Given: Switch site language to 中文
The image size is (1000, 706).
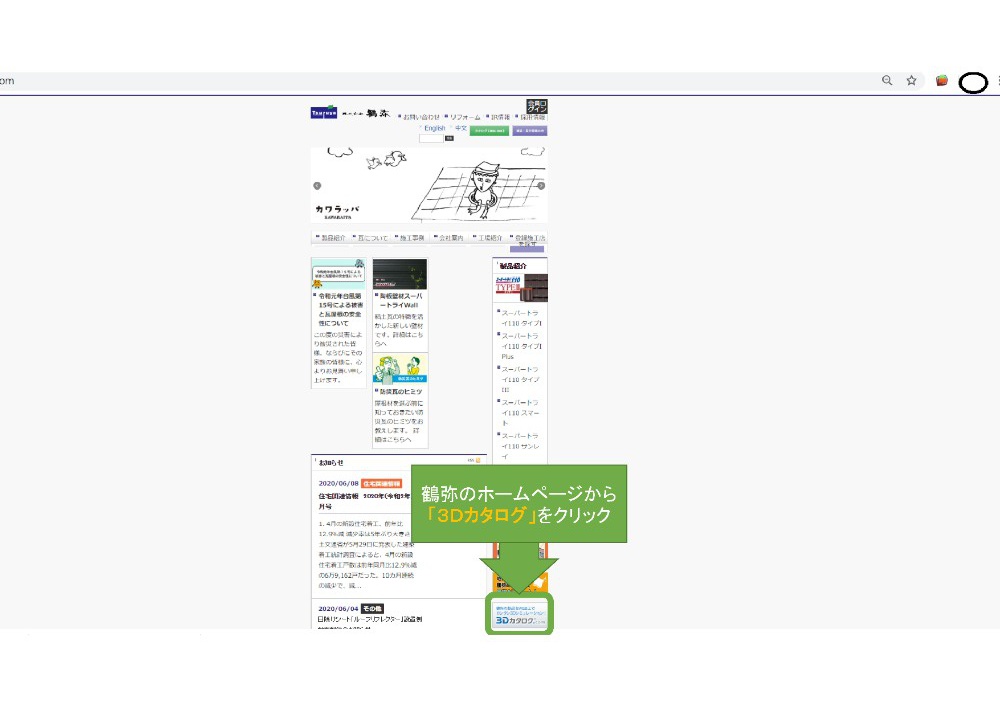Looking at the screenshot, I should click(x=460, y=128).
